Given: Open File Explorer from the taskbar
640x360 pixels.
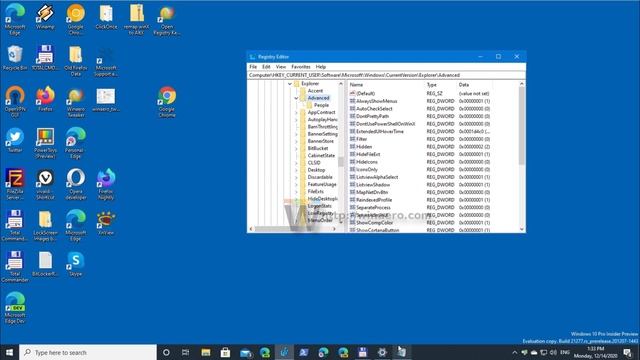Looking at the screenshot, I should click(206, 352).
